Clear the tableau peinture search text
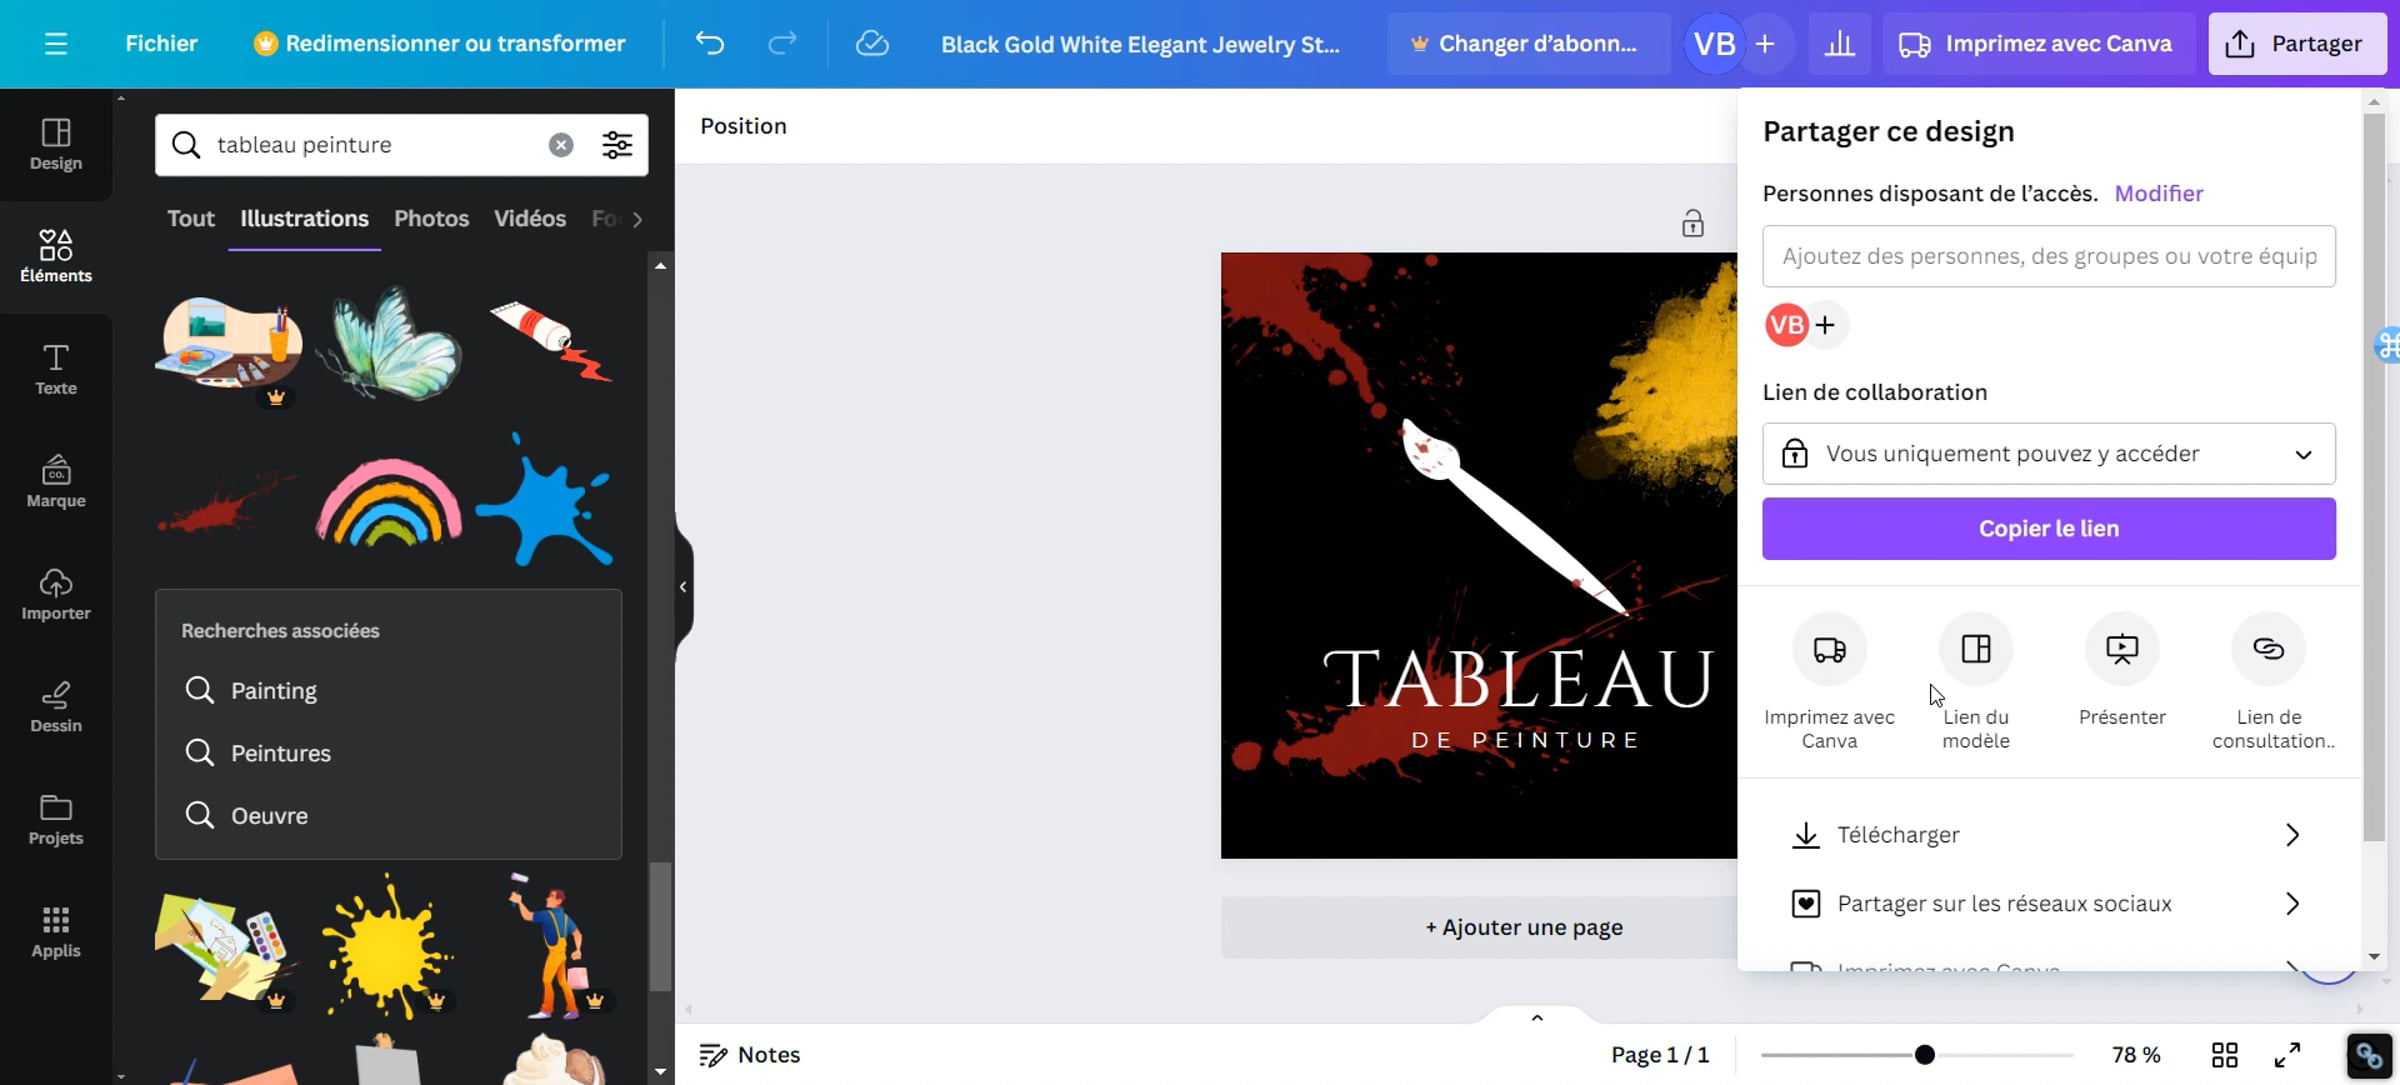2400x1085 pixels. (x=561, y=145)
